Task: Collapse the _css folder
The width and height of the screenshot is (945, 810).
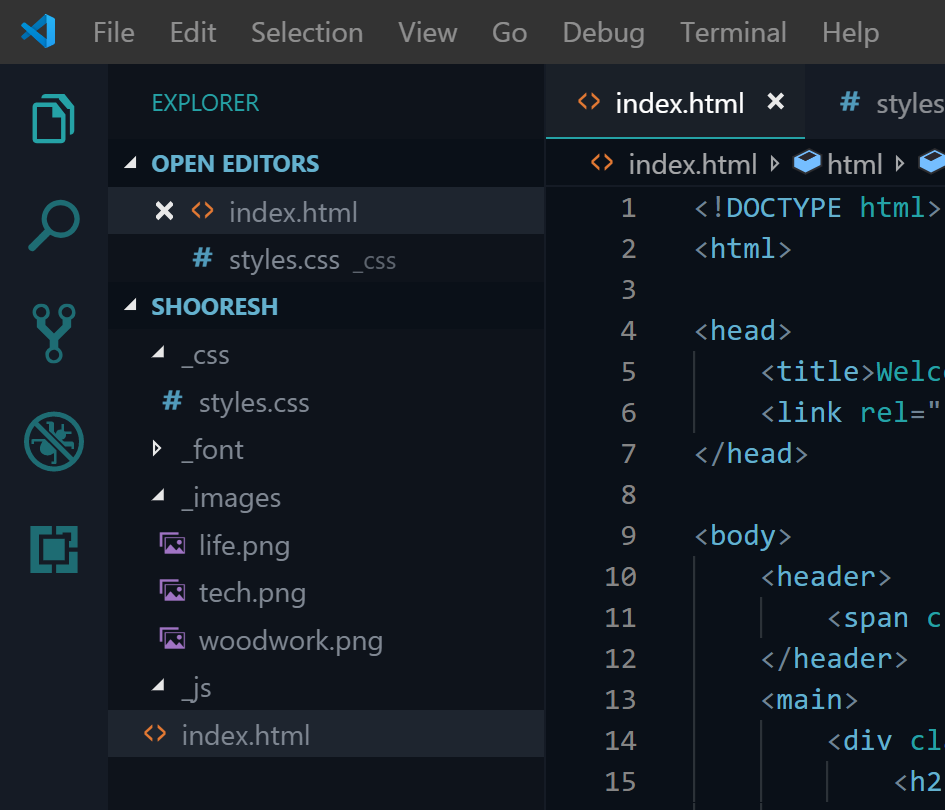Action: (158, 355)
